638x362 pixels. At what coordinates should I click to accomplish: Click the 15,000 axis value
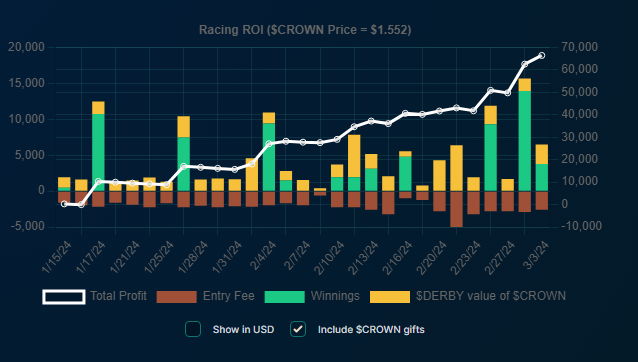26,83
